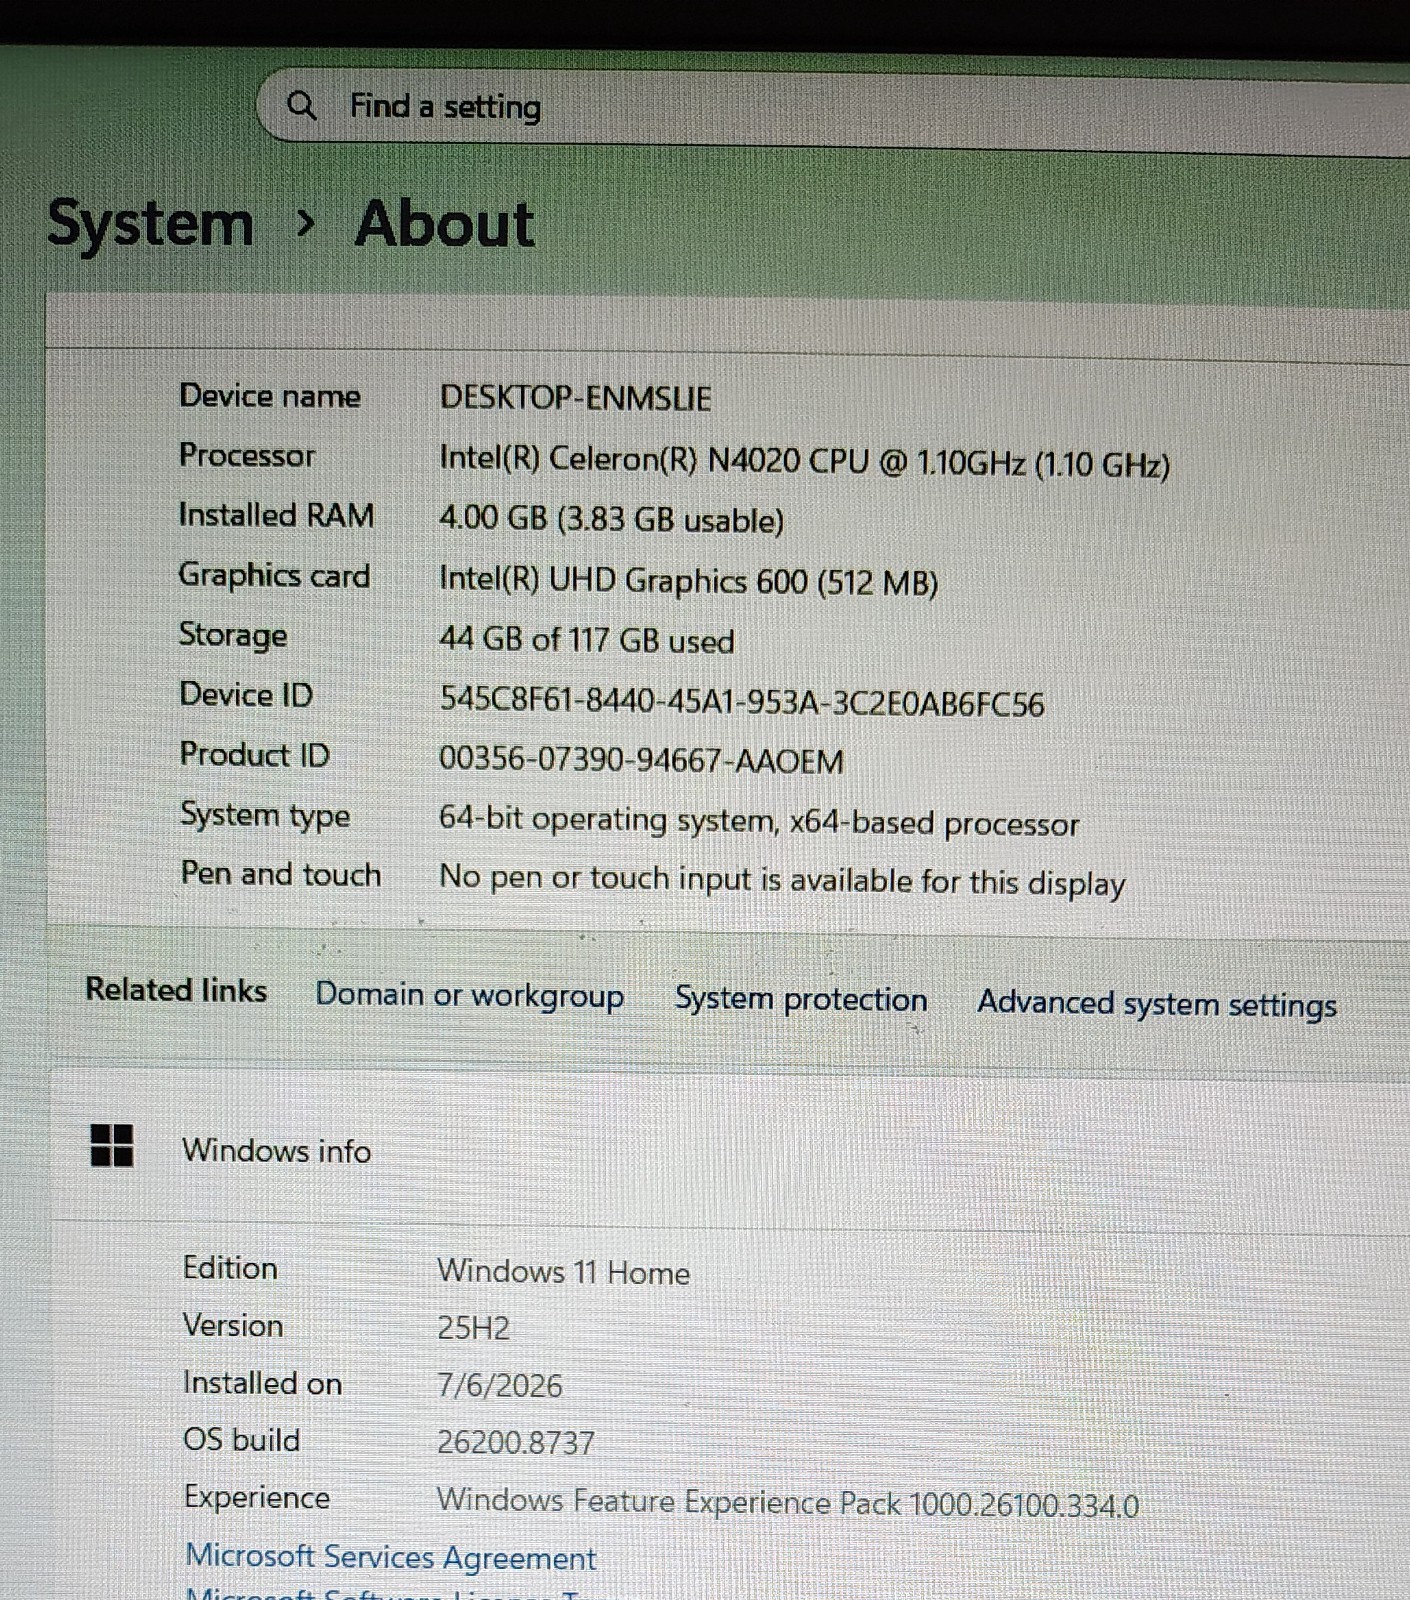Click the Windows logo icon
The image size is (1410, 1600).
112,1145
